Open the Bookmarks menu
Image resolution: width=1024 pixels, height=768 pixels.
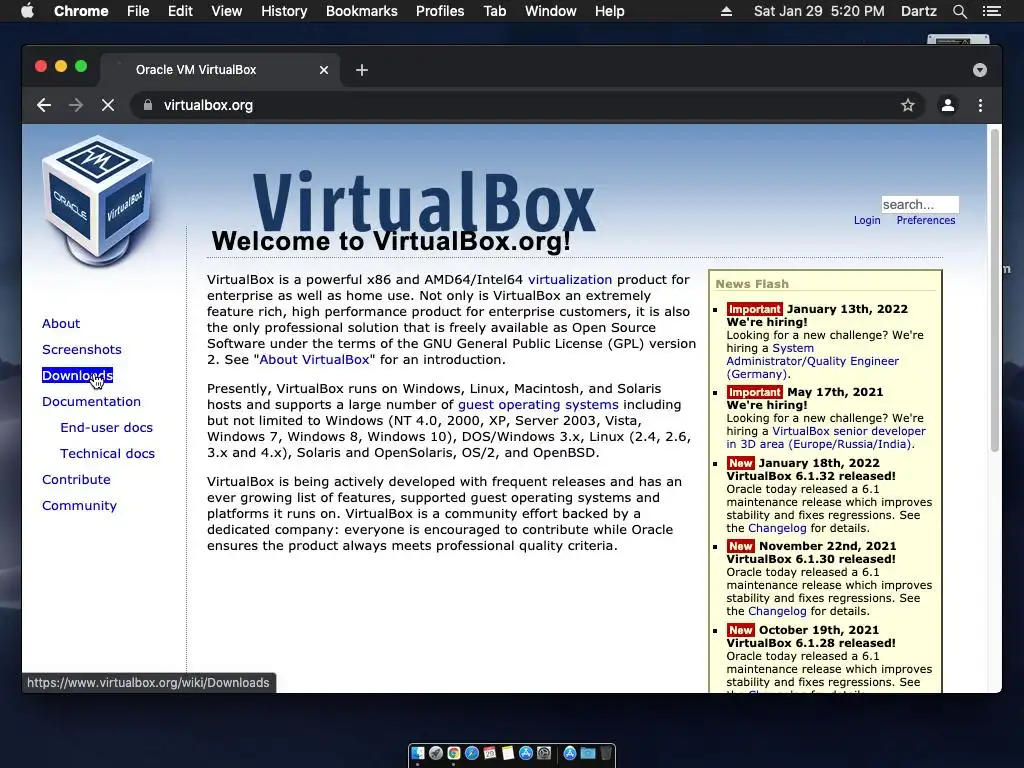coord(362,11)
